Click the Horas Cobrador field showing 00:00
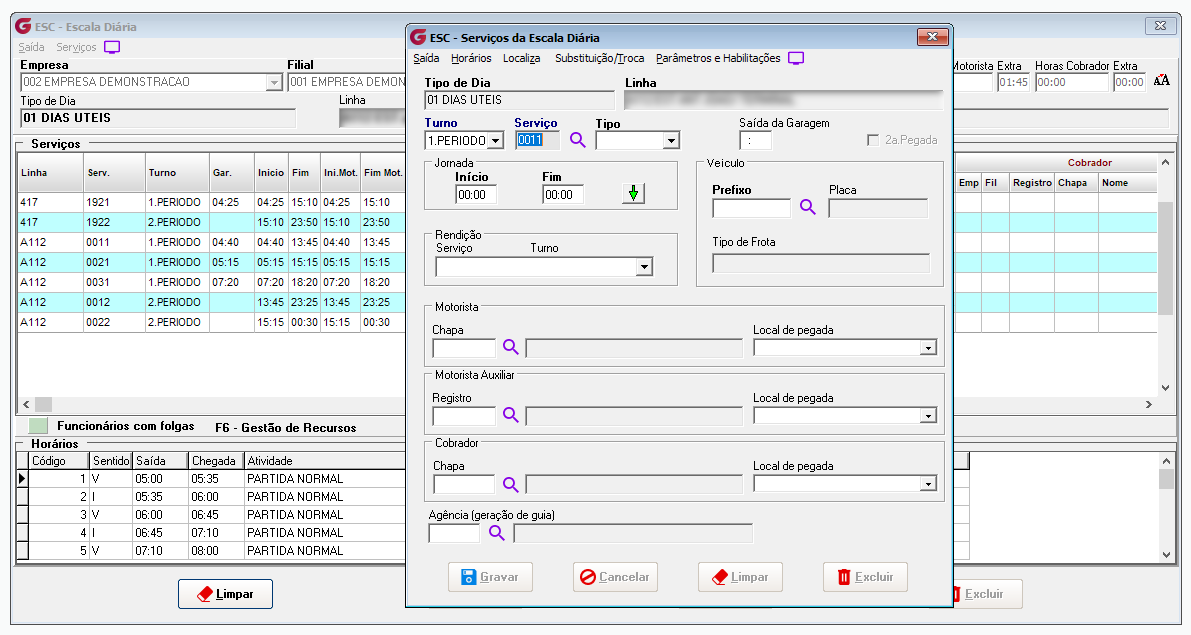The image size is (1191, 635). (x=1072, y=83)
